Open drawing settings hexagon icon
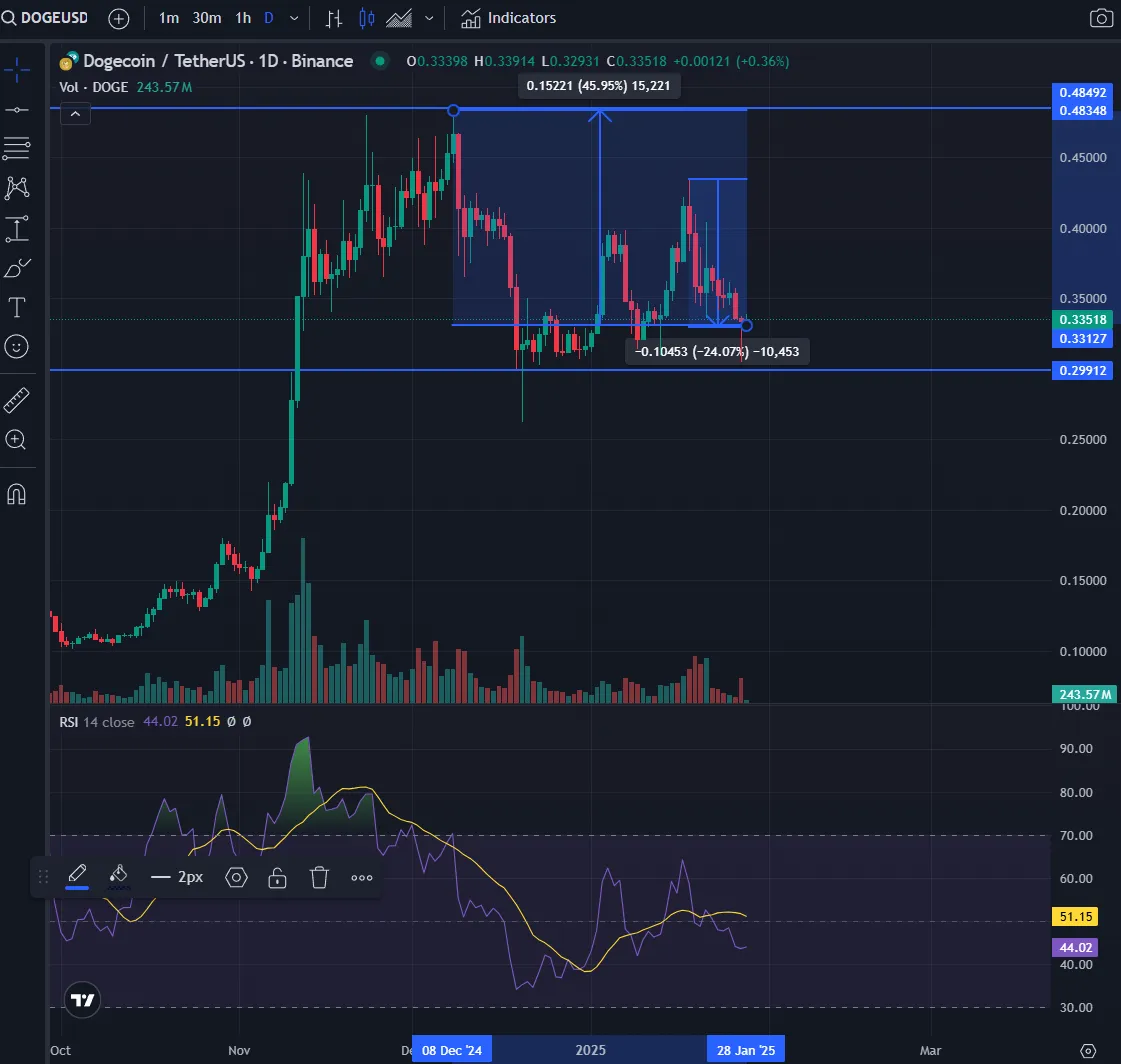Screen dimensions: 1121x1064 coord(237,877)
